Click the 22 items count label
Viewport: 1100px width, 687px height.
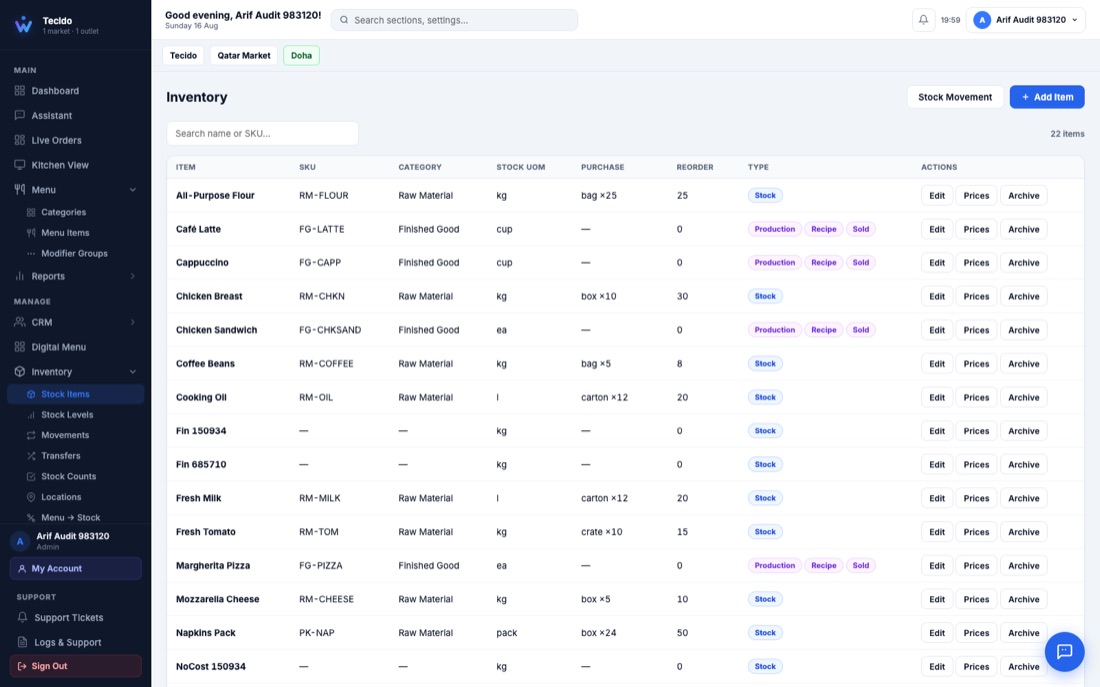click(x=1067, y=133)
